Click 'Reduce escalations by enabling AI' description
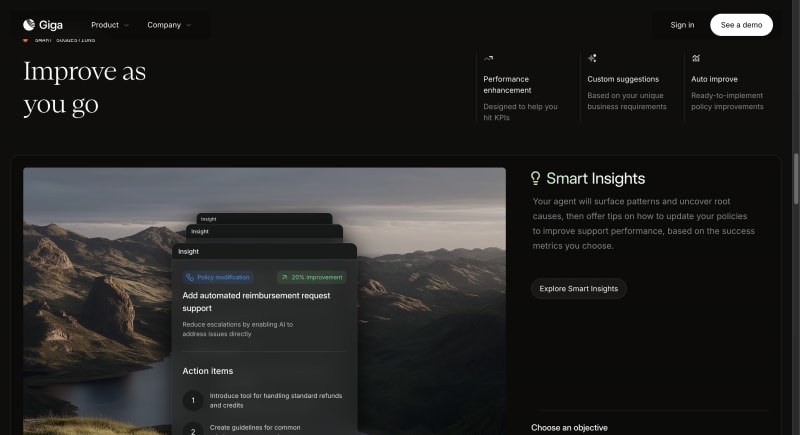This screenshot has width=800, height=435. 238,329
